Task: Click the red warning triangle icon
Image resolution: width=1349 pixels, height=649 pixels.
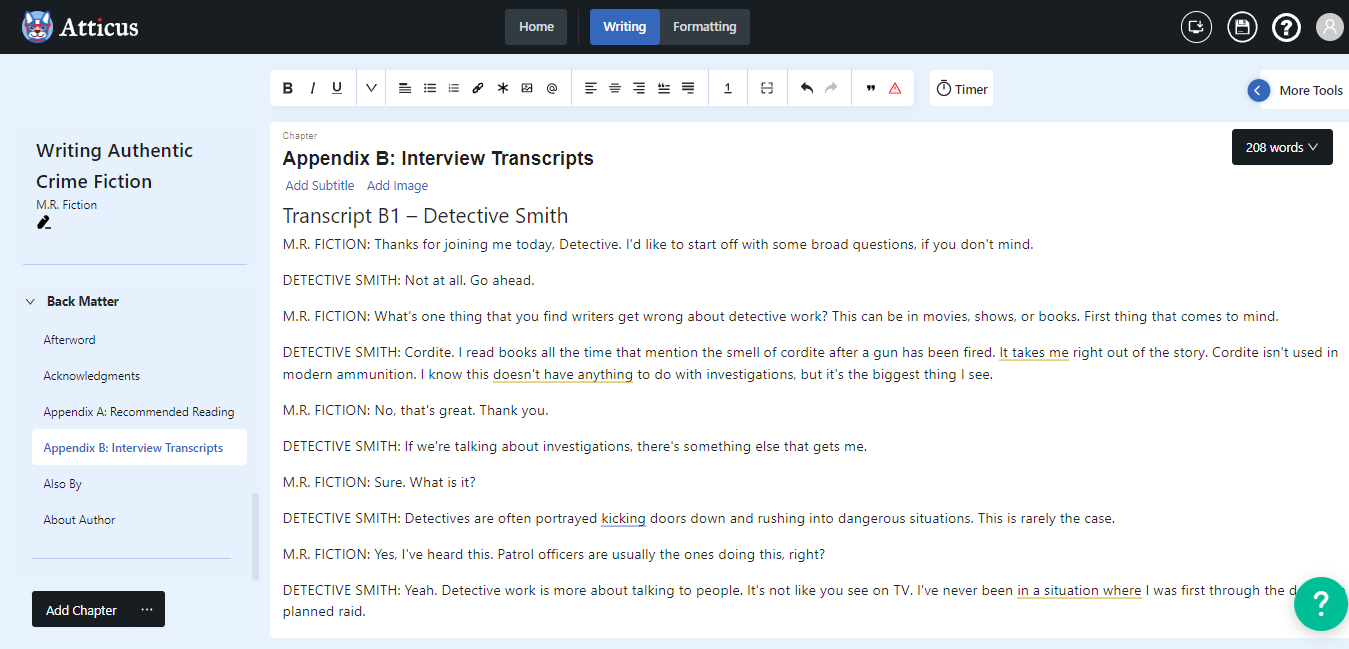Action: pyautogui.click(x=895, y=89)
